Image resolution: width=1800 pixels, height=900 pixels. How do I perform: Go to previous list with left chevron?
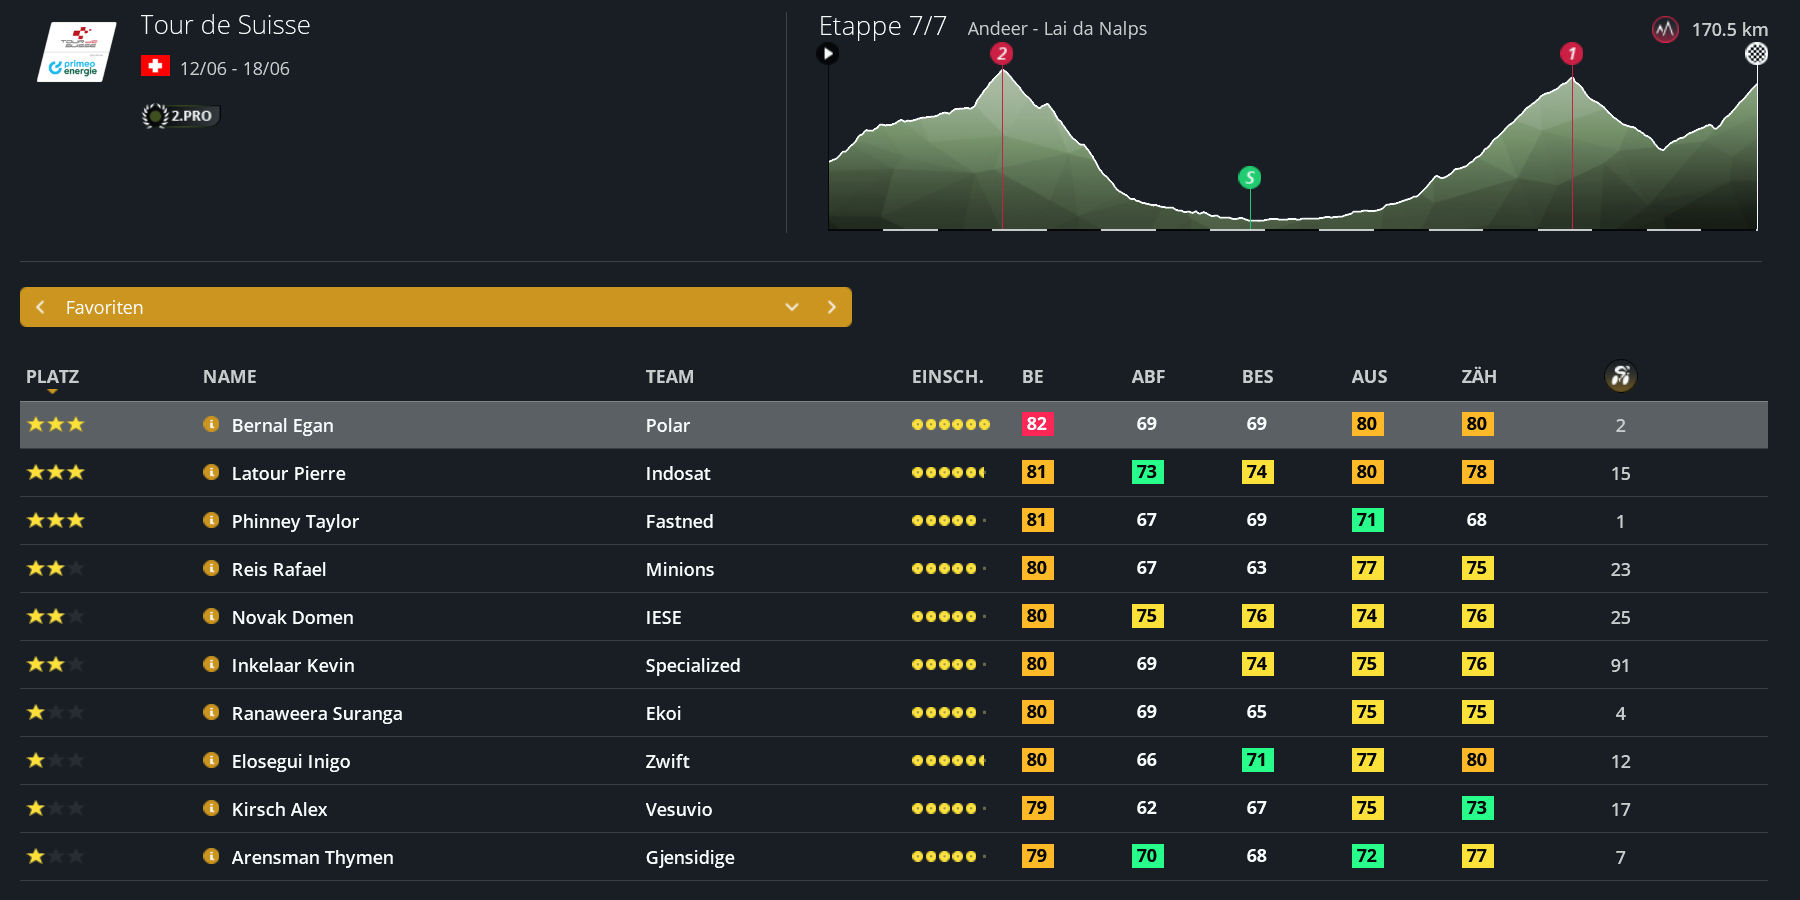pyautogui.click(x=41, y=307)
